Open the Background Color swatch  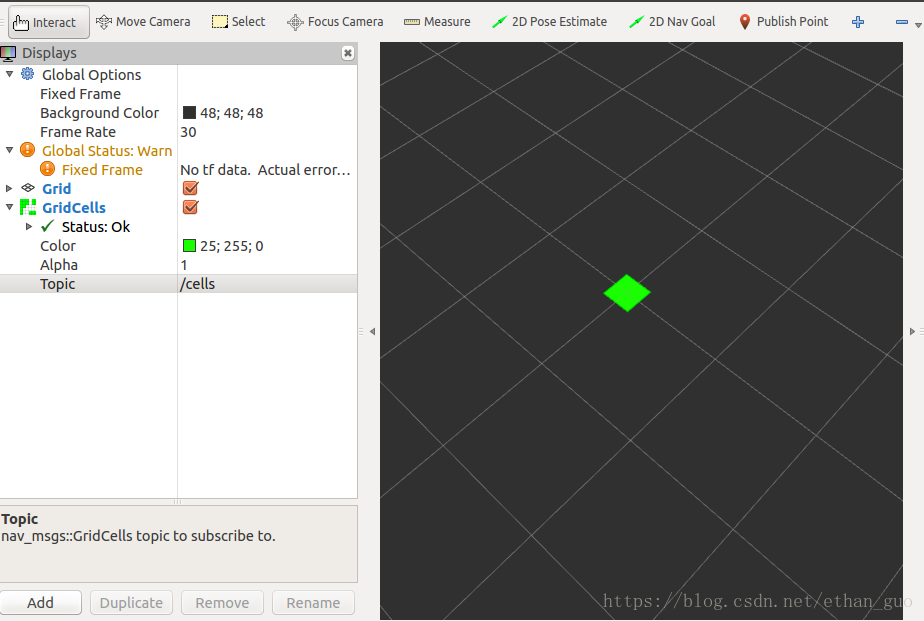click(x=189, y=113)
